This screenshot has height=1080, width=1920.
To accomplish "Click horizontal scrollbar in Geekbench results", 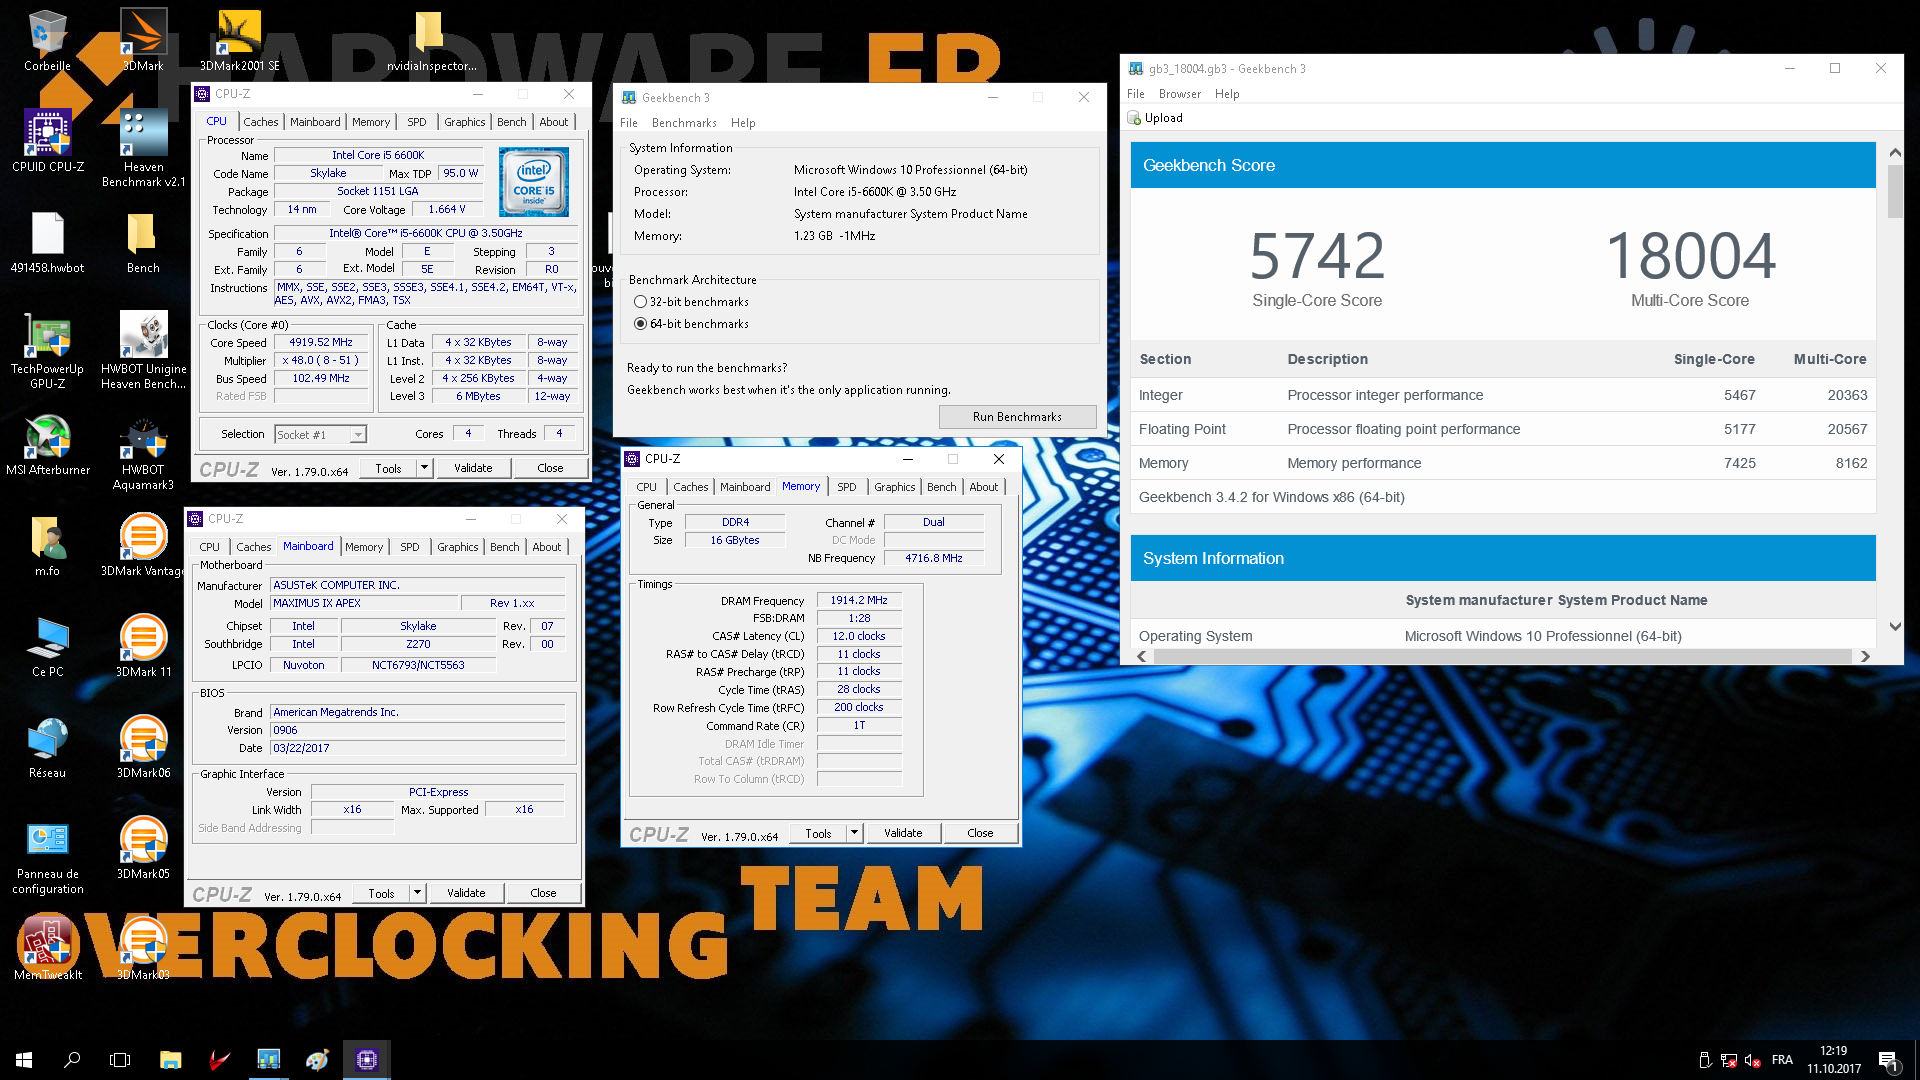I will pos(1502,656).
